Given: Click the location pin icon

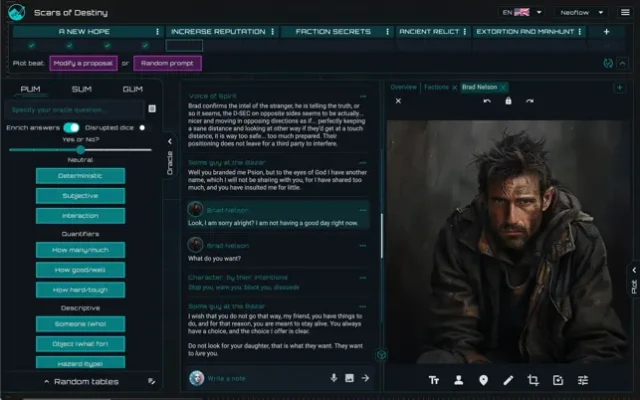Looking at the screenshot, I should [483, 380].
